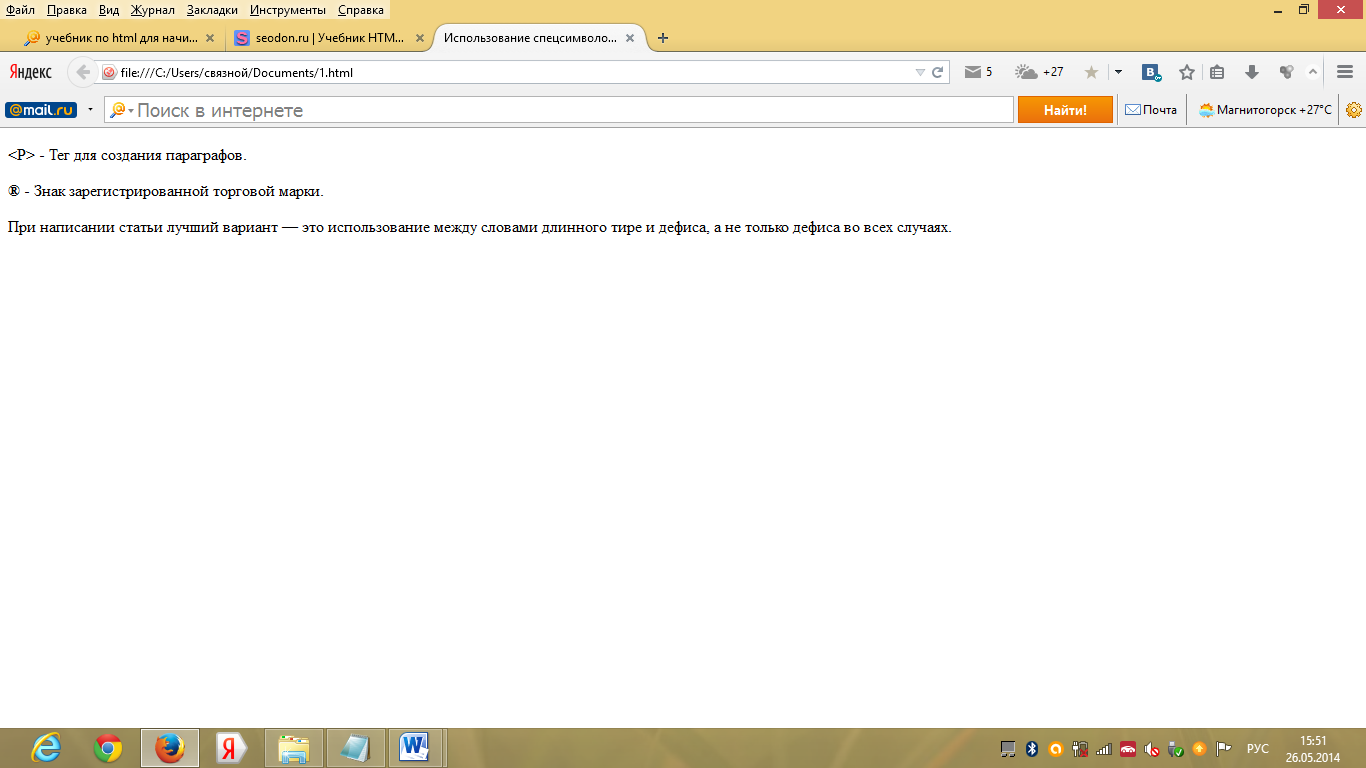
Task: Open the Downloads arrow icon
Action: (x=1251, y=72)
